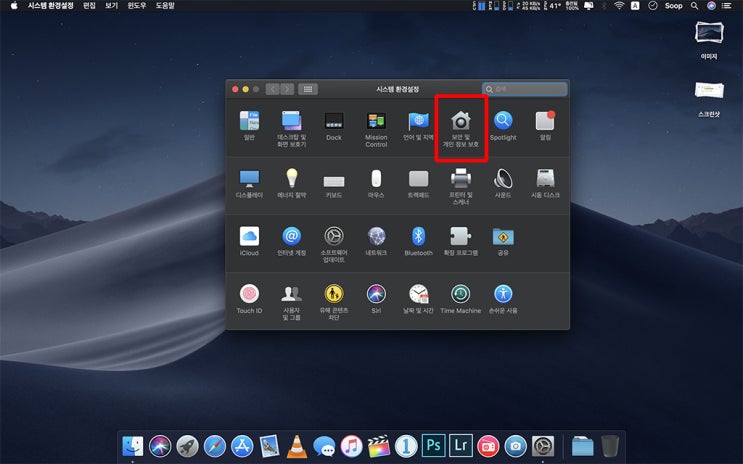Open the Time Machine menu bar clock
Screen dimensions: 743x464
(x=652, y=6)
